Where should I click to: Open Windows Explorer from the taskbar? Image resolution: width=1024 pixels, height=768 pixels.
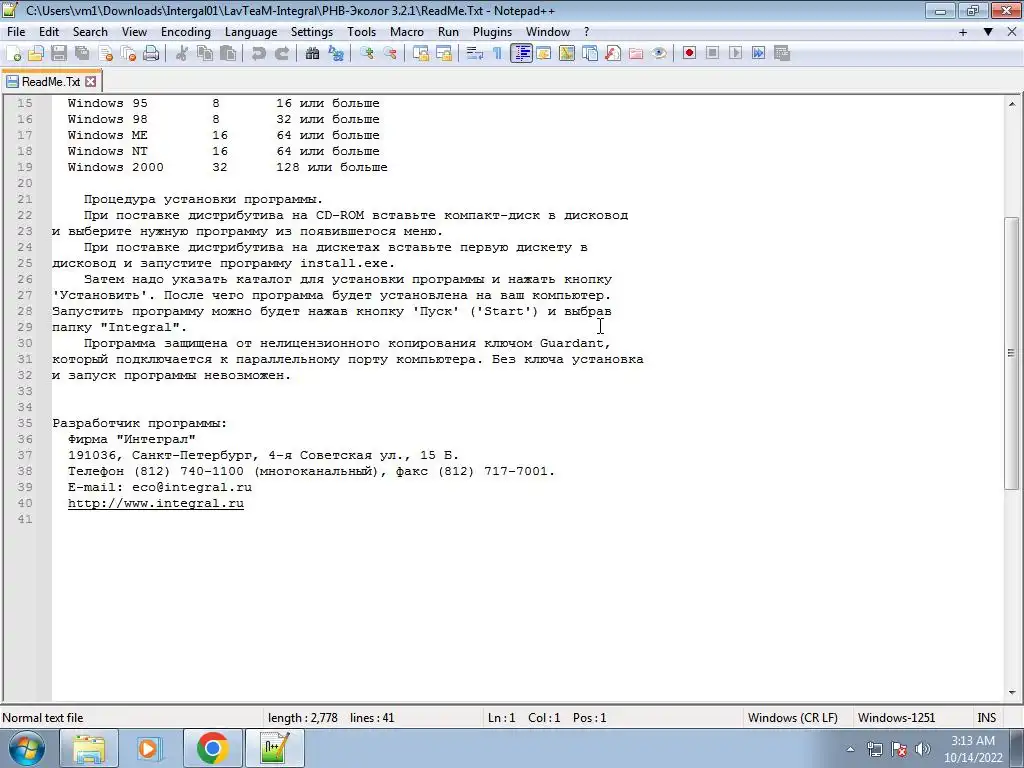pyautogui.click(x=89, y=748)
